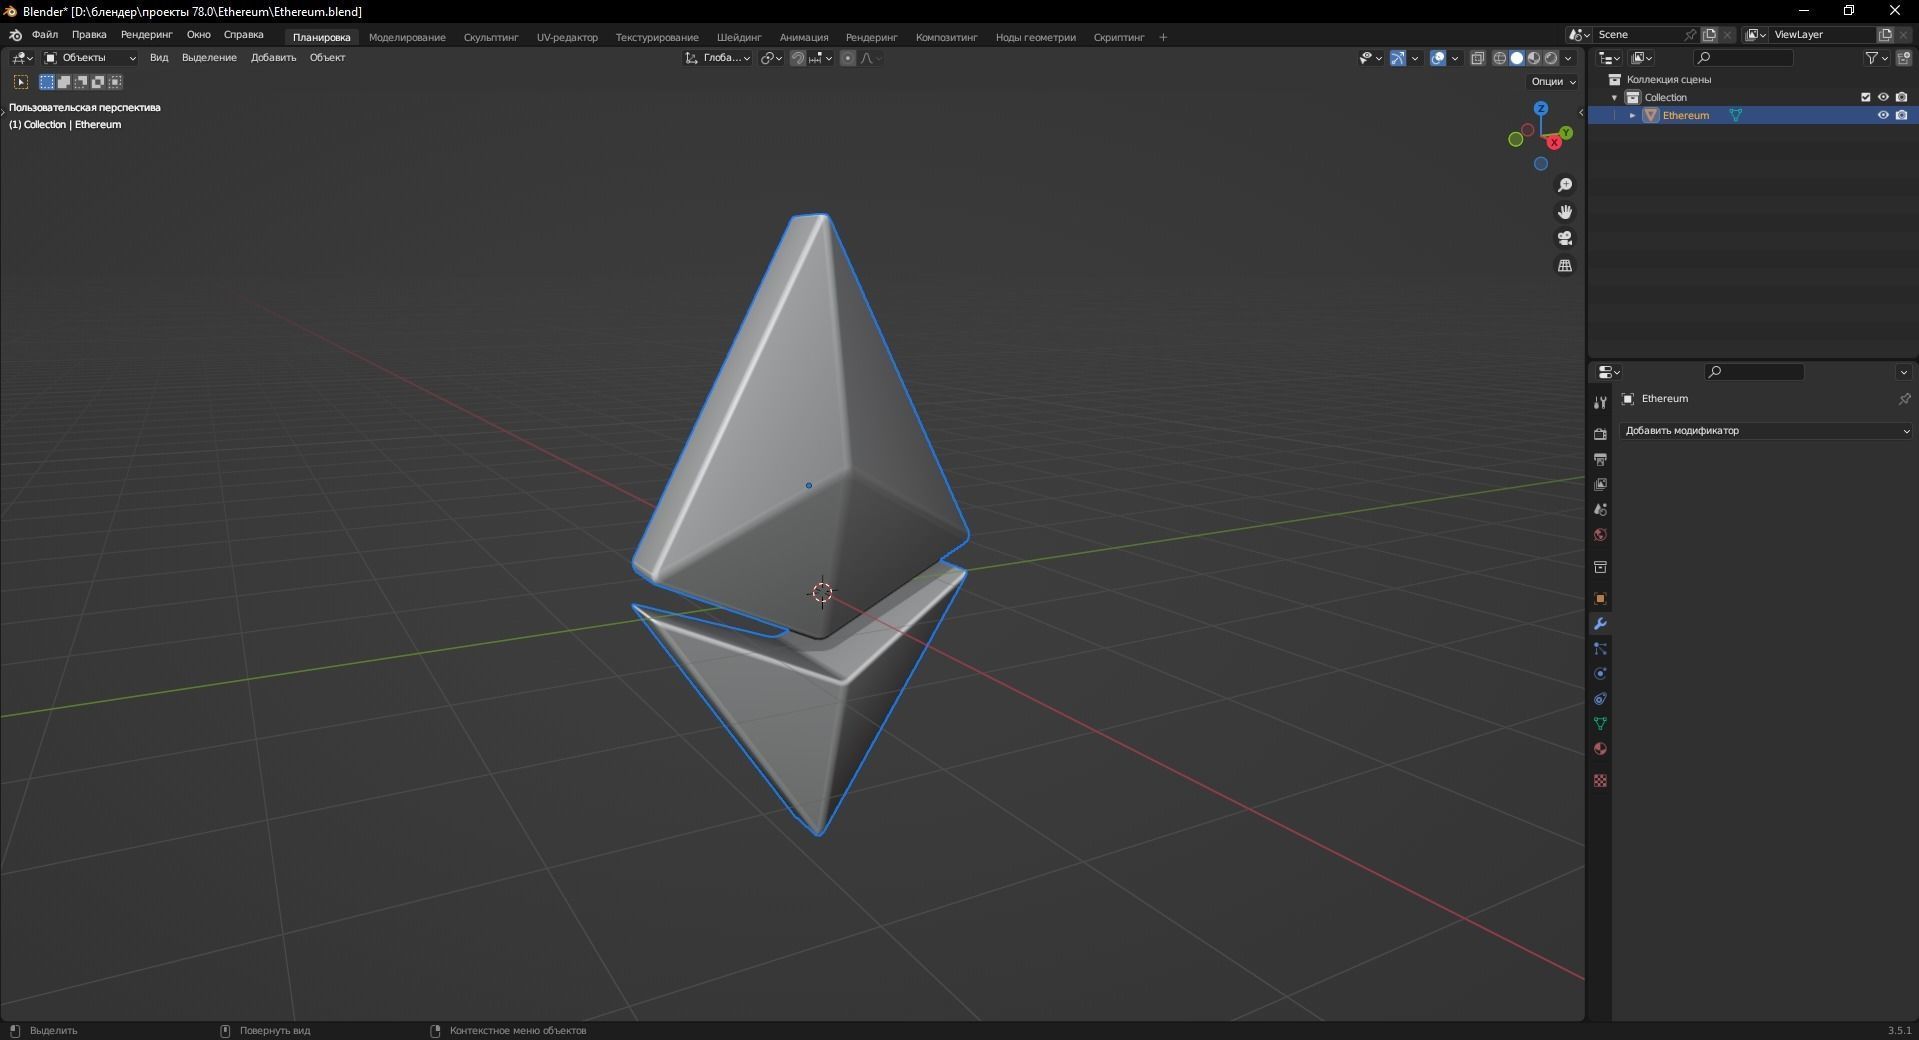The image size is (1919, 1040).
Task: Click the Y axis on navigation gizmo
Action: (1566, 132)
